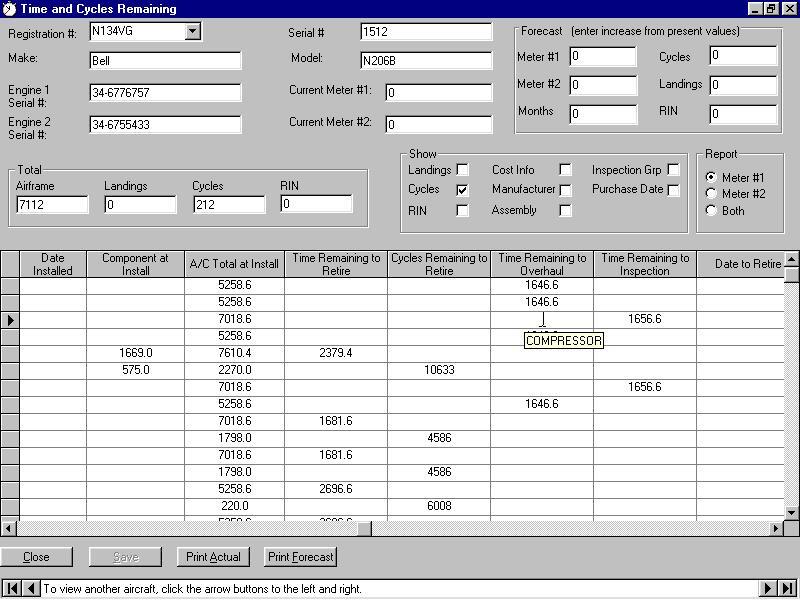Viewport: 800px width, 600px height.
Task: Enable the Cost Info checkbox
Action: [x=565, y=170]
